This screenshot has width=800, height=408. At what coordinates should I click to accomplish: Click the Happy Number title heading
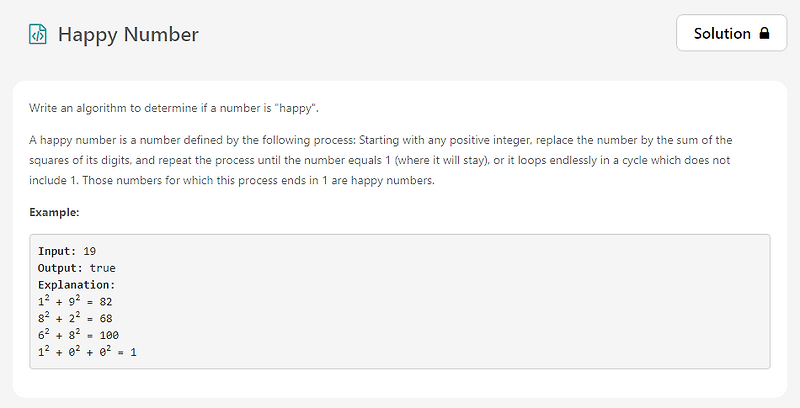tap(128, 34)
